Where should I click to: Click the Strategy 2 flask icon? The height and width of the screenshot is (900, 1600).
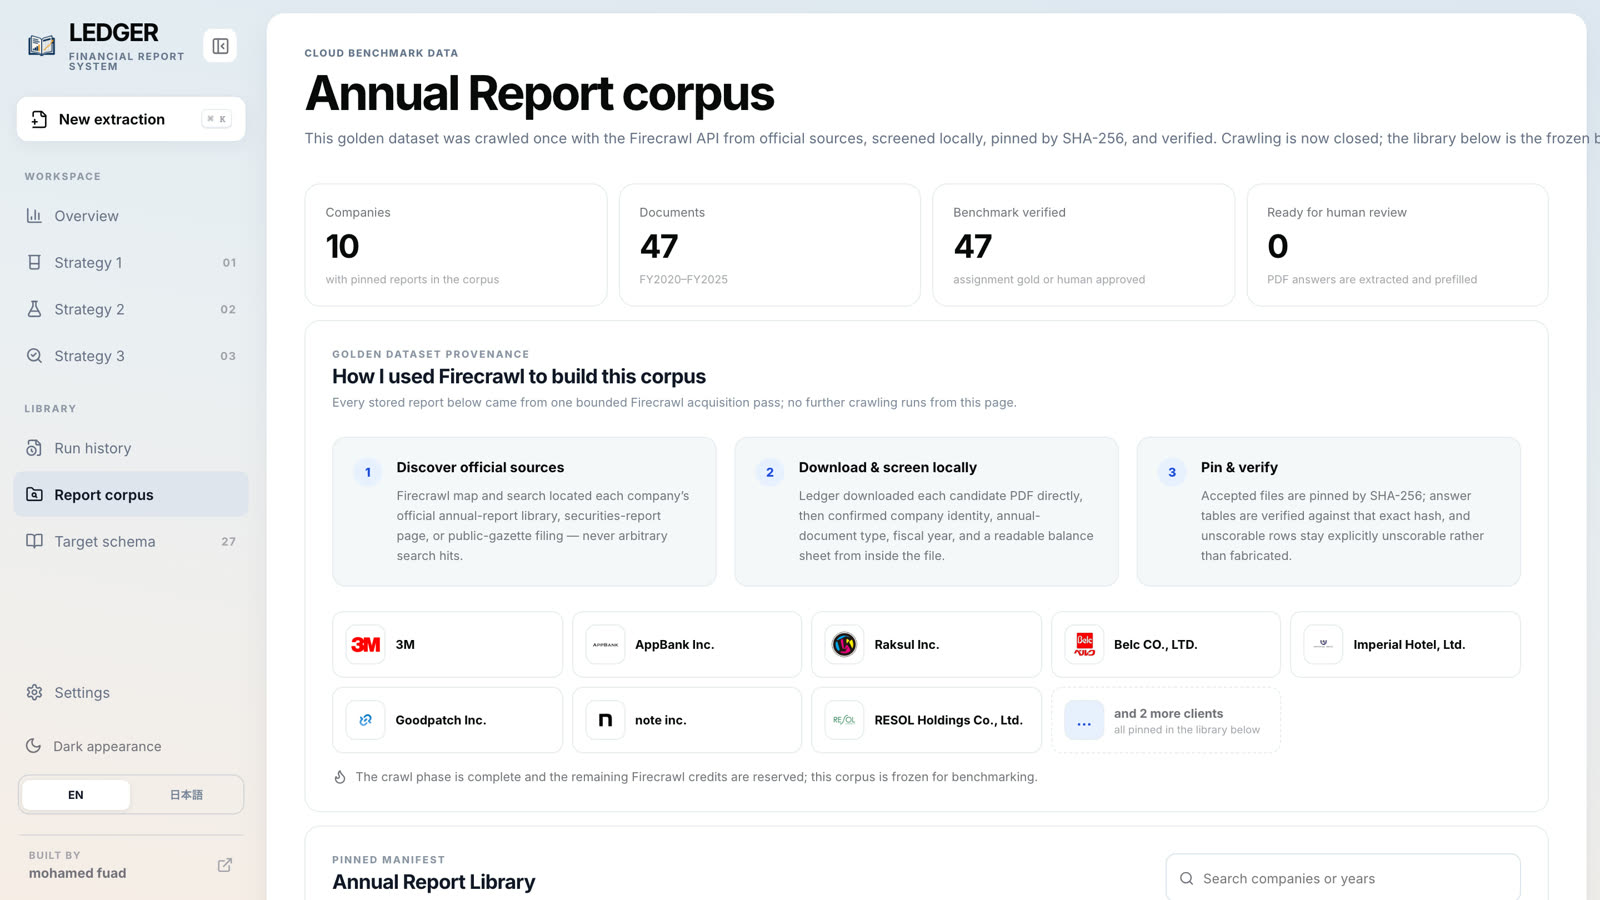point(34,309)
